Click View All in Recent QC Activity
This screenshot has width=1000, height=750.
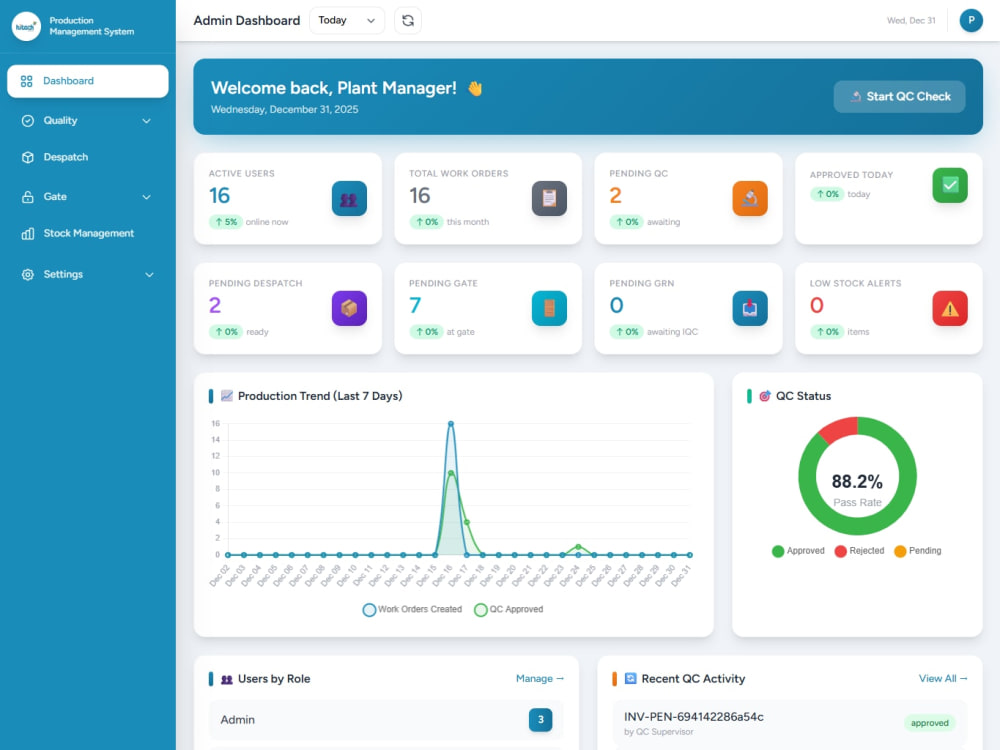pyautogui.click(x=943, y=679)
